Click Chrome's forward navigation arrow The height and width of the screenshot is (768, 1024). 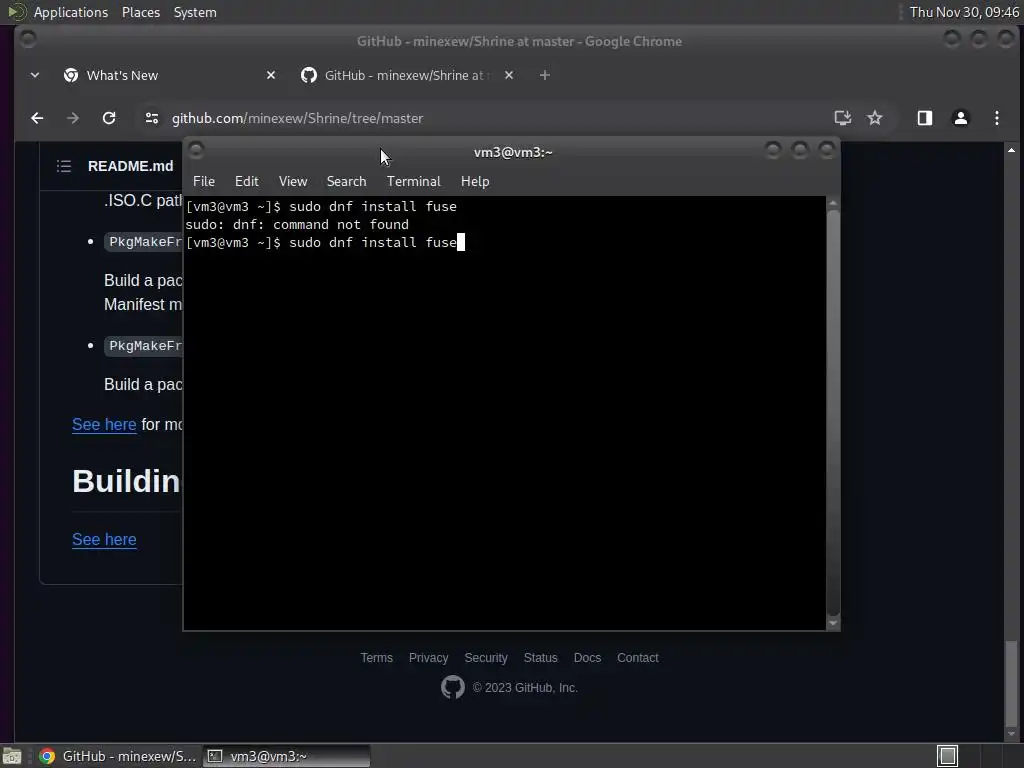tap(72, 118)
